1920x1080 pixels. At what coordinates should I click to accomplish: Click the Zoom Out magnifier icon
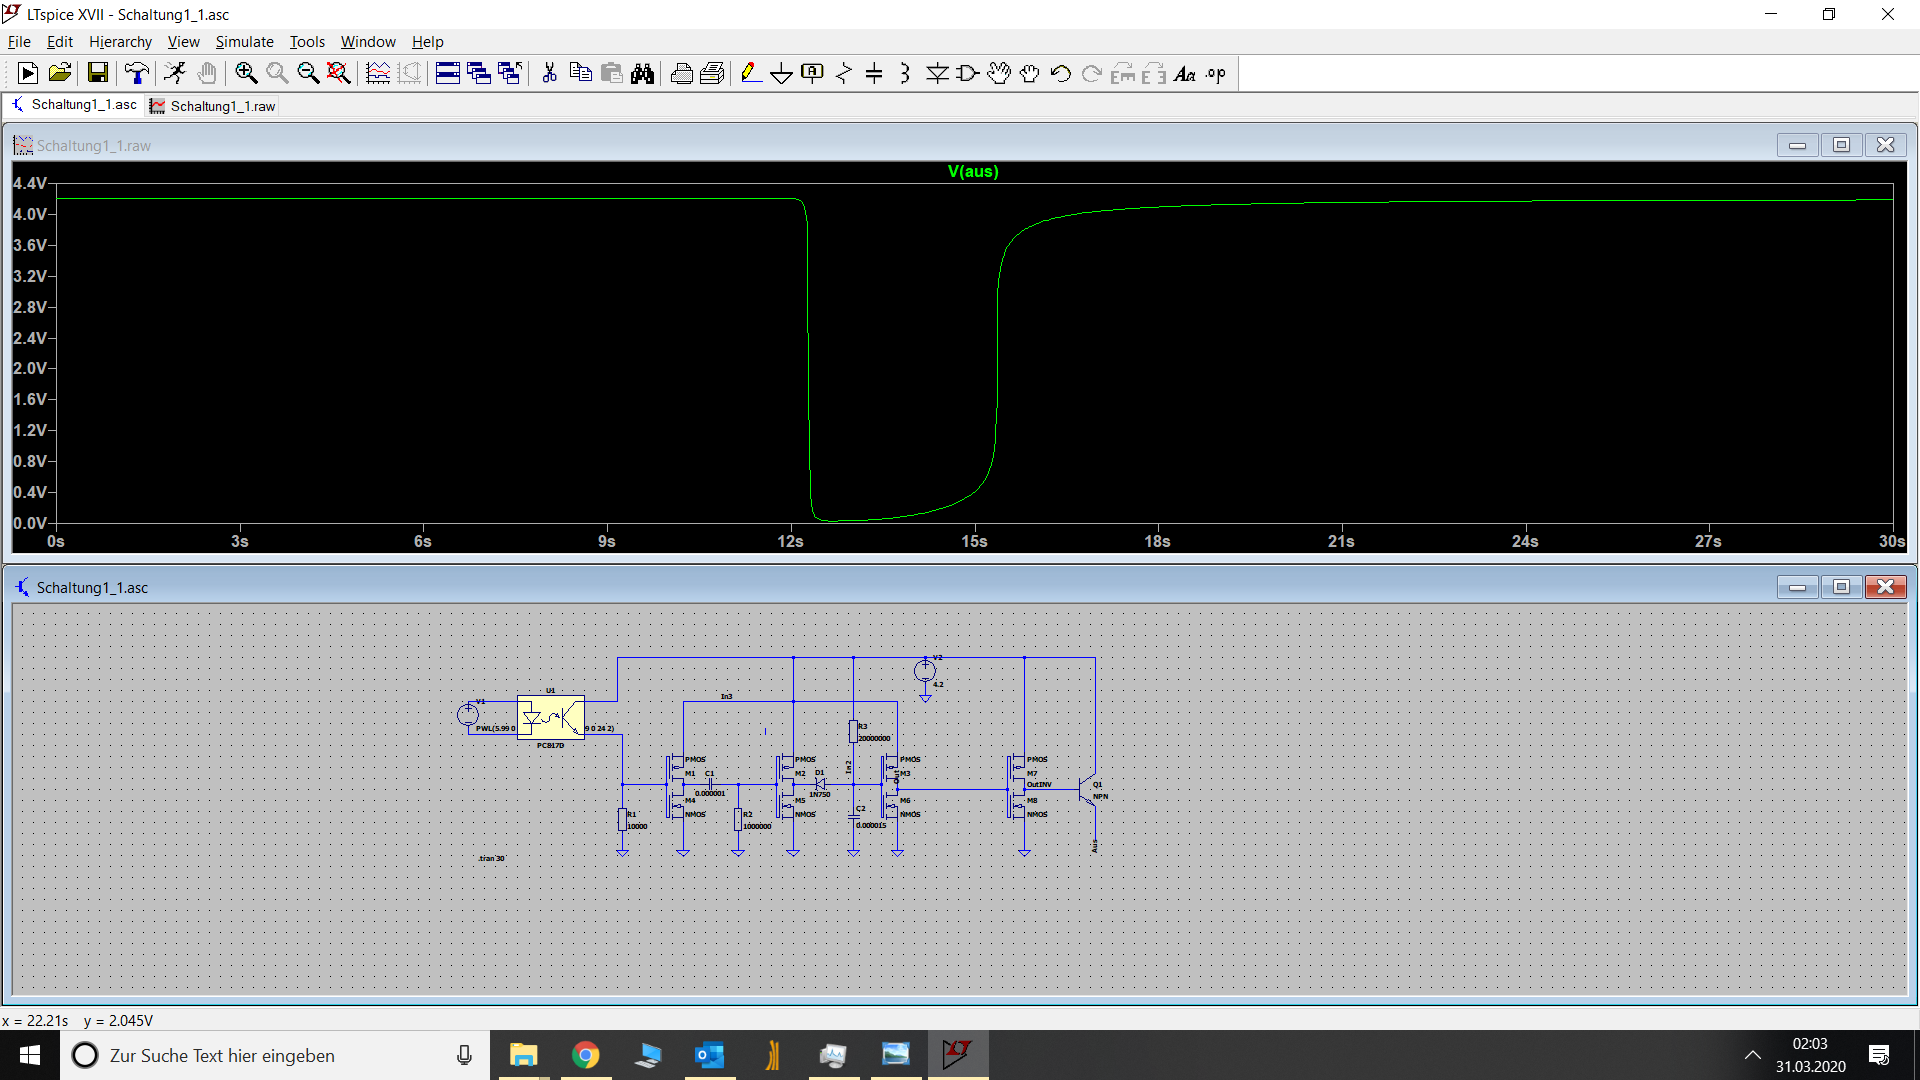[x=308, y=73]
